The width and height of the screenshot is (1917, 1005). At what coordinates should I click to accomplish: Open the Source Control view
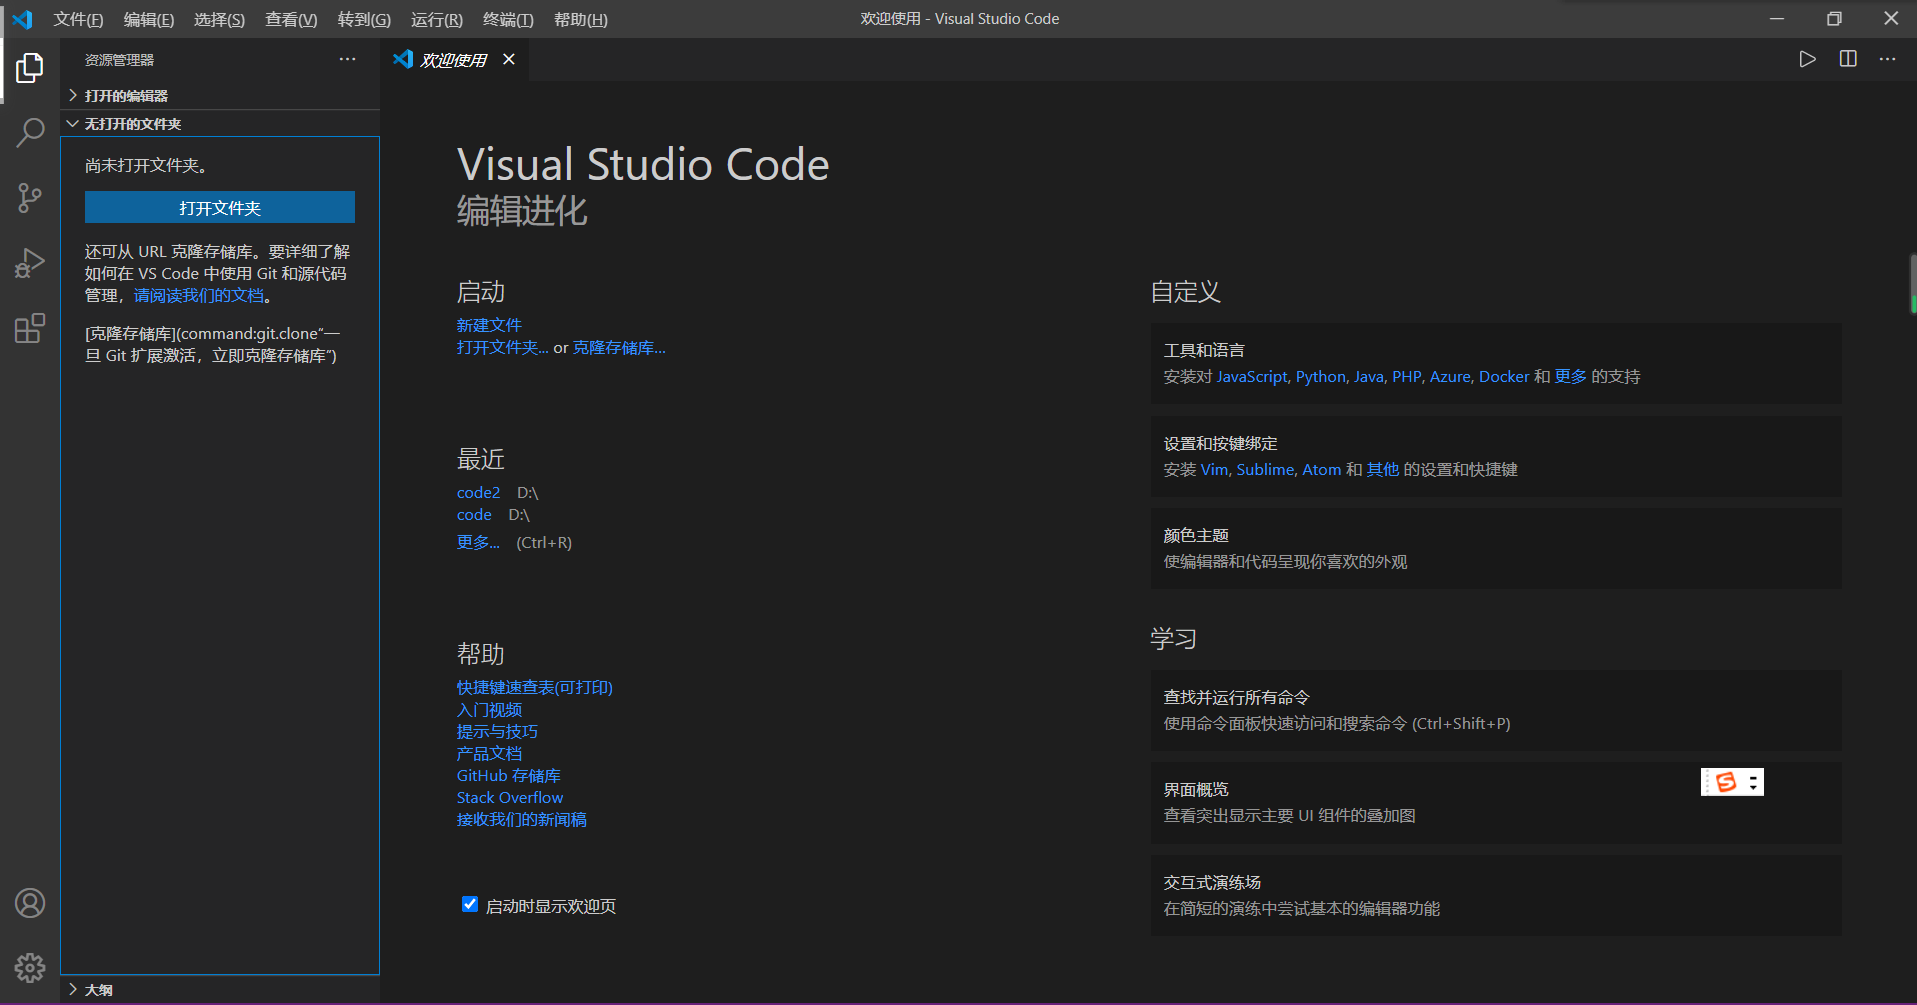30,197
